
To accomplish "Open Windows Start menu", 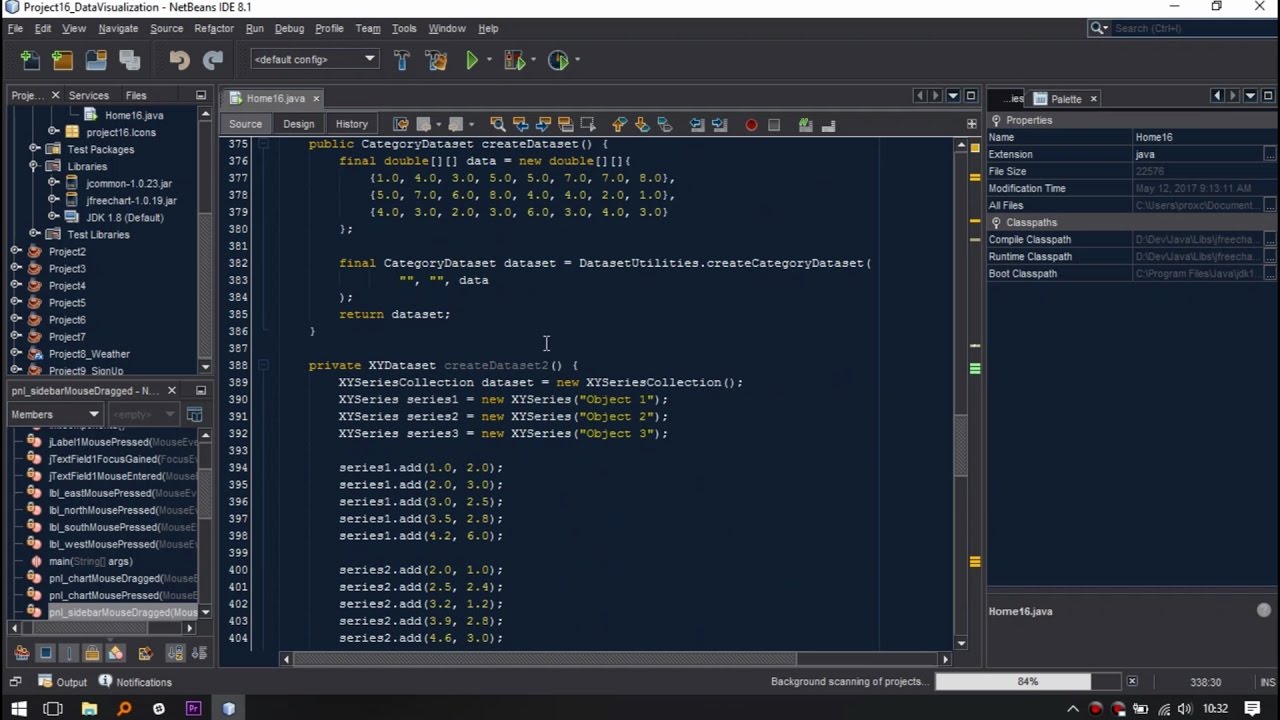I will (18, 709).
